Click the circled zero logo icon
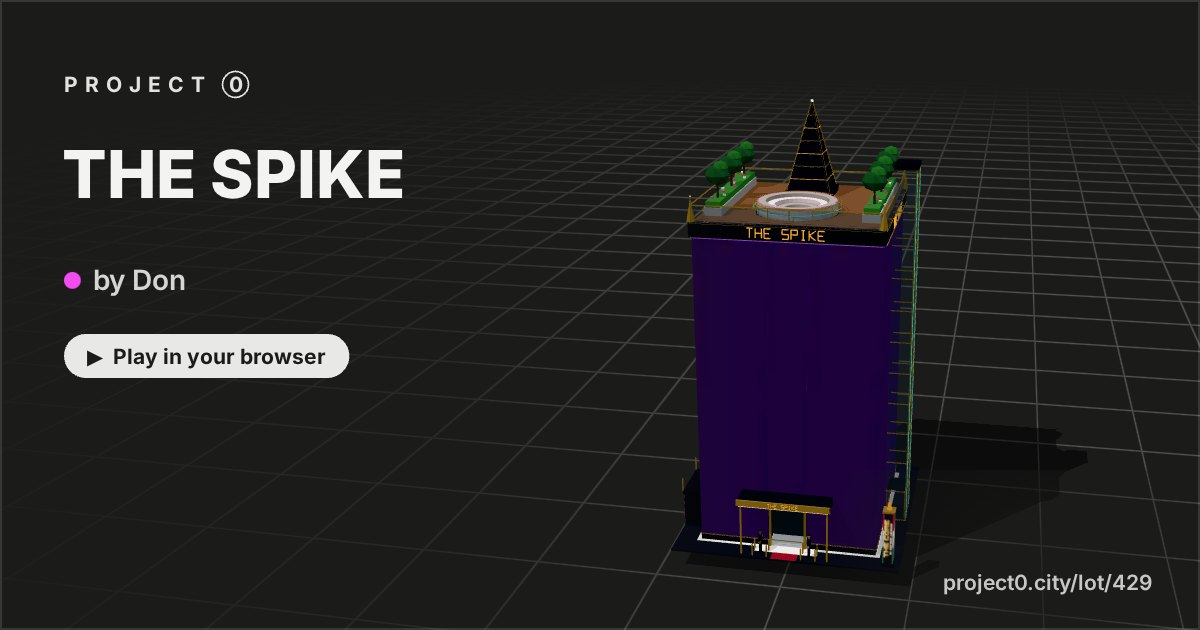The height and width of the screenshot is (630, 1200). click(236, 85)
